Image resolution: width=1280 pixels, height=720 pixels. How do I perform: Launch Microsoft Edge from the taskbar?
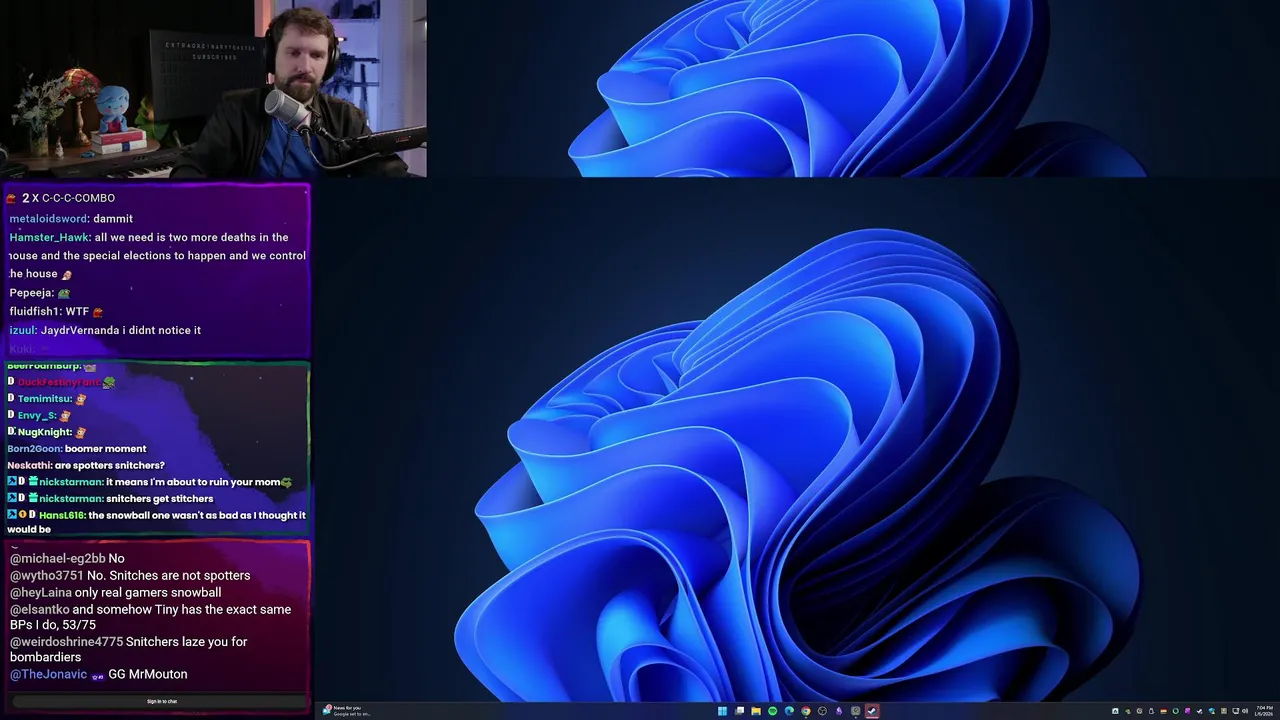click(x=789, y=711)
